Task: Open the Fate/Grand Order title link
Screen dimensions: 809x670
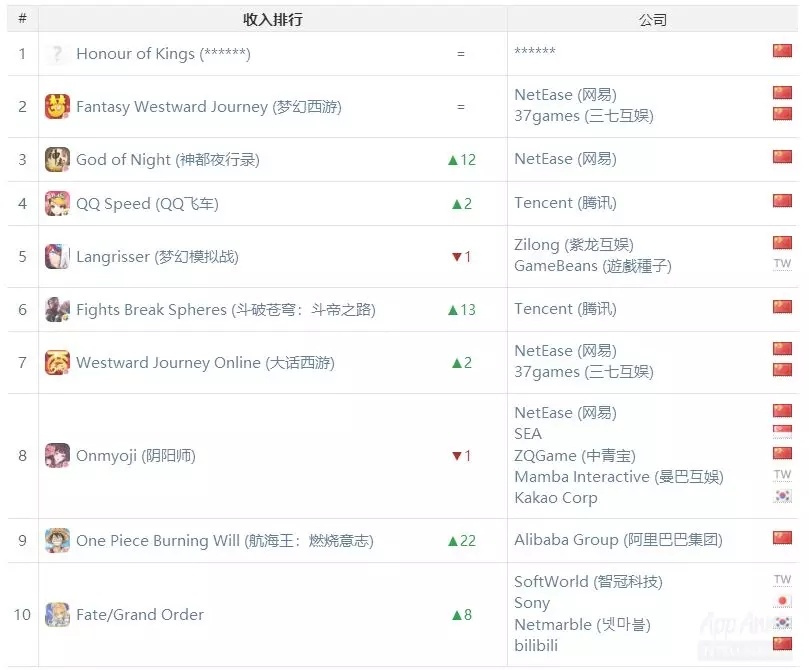Action: point(139,615)
